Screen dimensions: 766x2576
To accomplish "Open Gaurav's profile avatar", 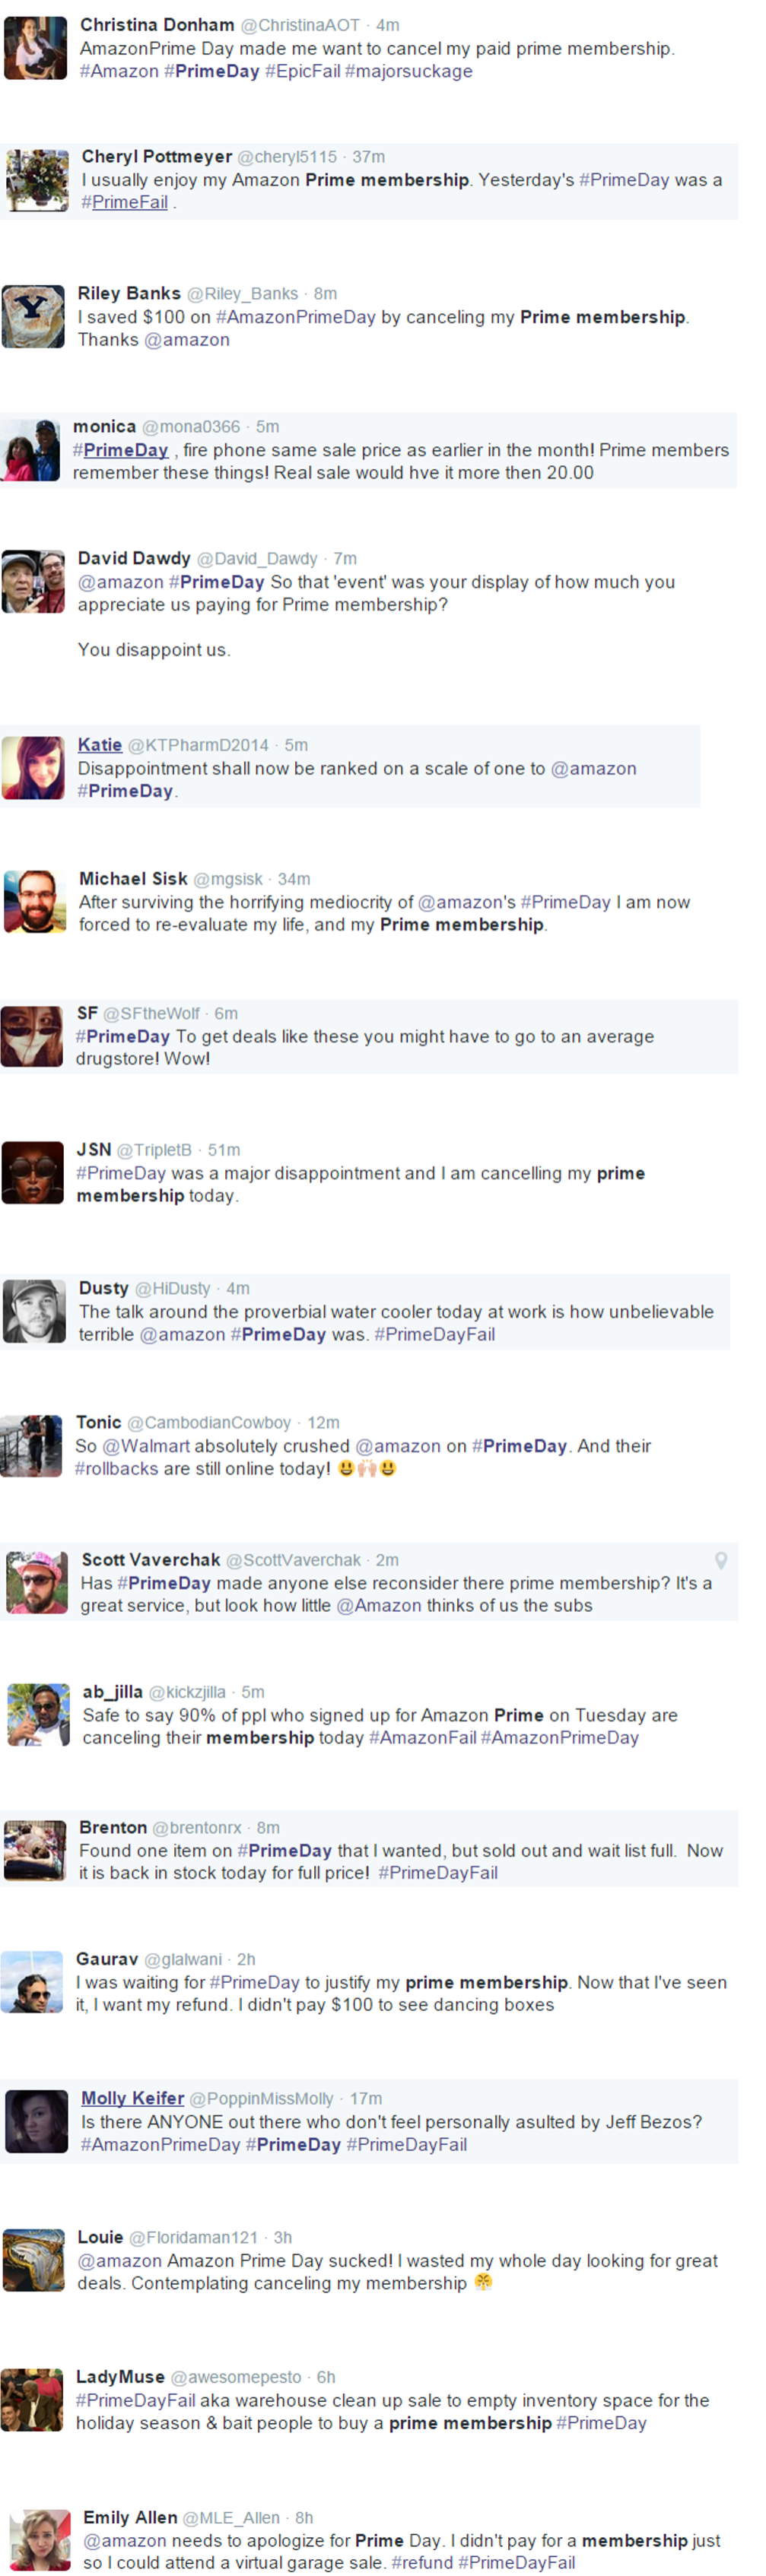I will click(x=32, y=1981).
